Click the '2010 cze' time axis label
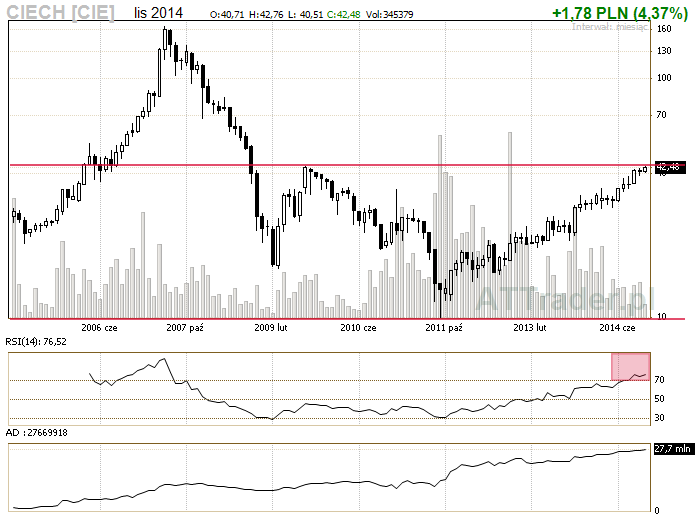This screenshot has height=522, width=700. pos(358,328)
